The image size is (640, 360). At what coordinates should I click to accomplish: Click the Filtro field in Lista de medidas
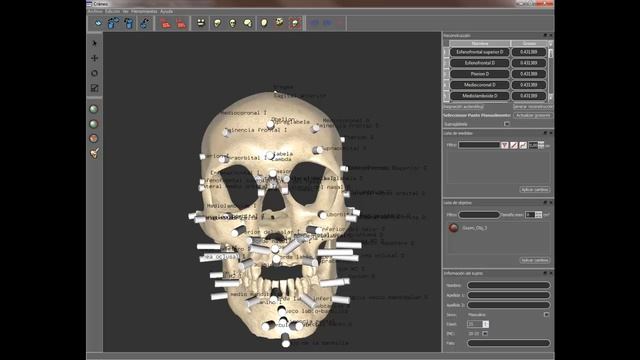479,145
